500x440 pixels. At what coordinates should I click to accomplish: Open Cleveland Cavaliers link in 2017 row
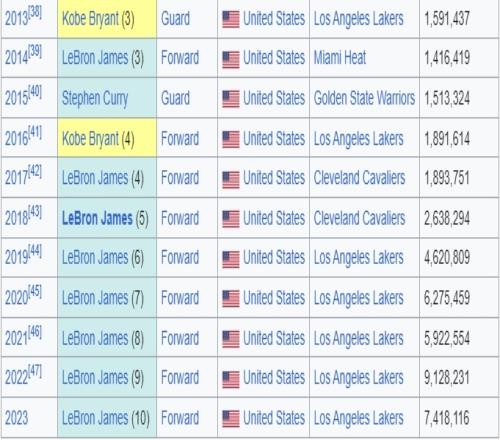[x=359, y=178]
